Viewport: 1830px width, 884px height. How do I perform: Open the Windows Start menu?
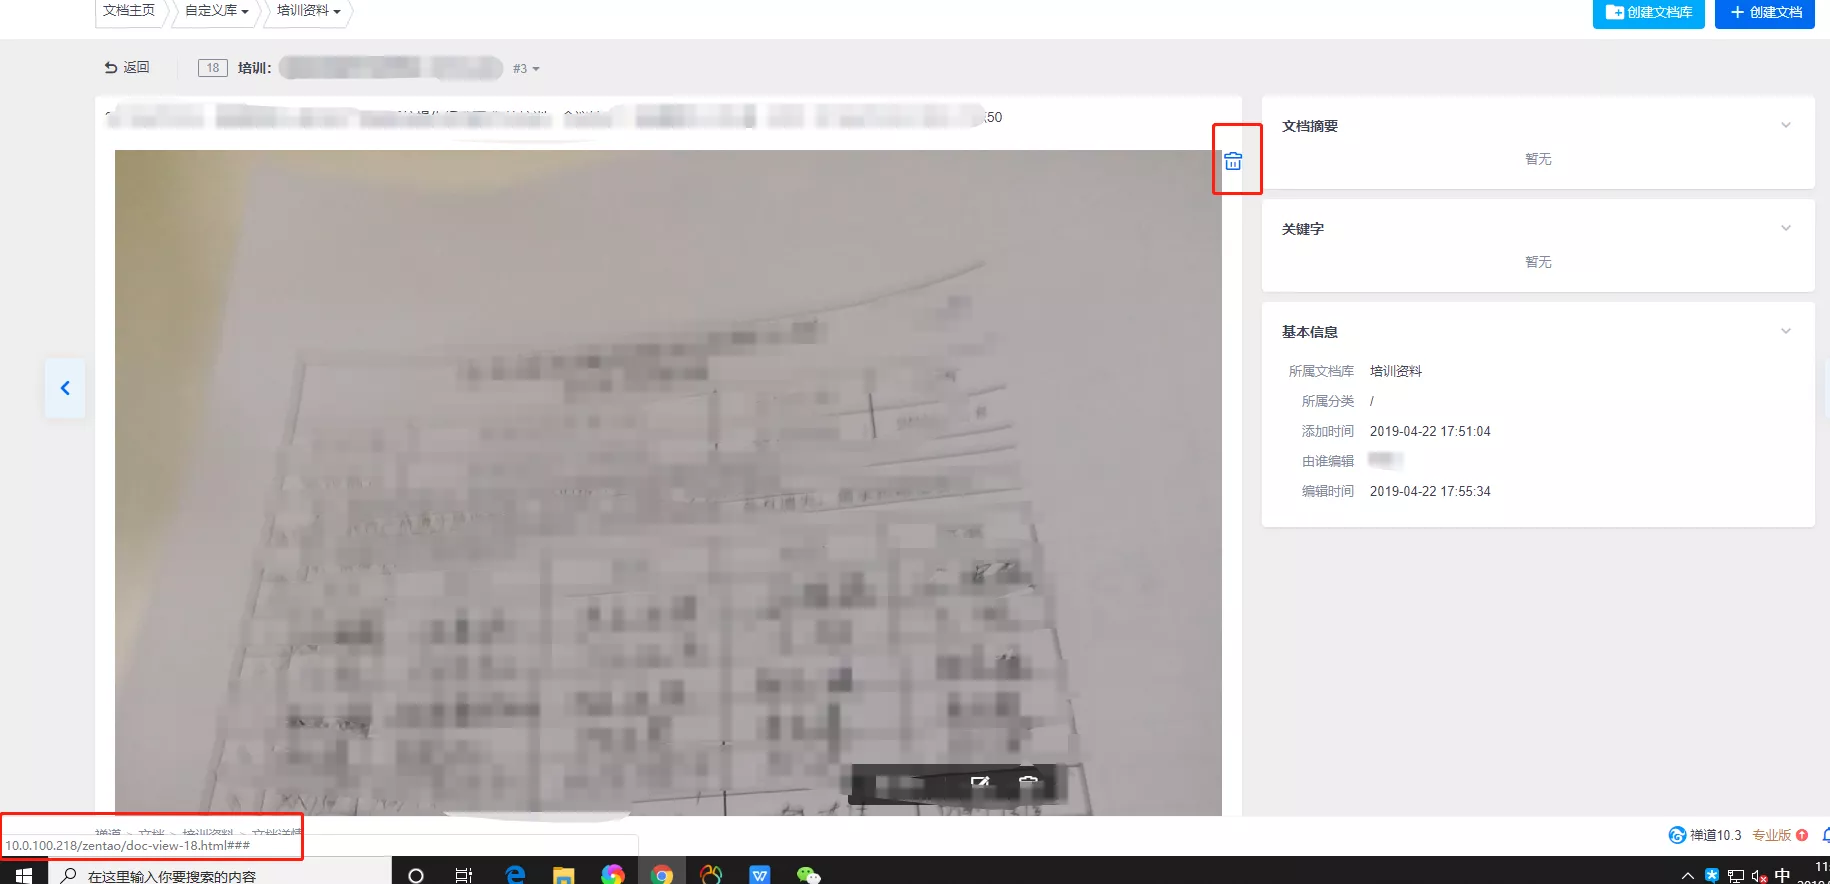(x=24, y=875)
